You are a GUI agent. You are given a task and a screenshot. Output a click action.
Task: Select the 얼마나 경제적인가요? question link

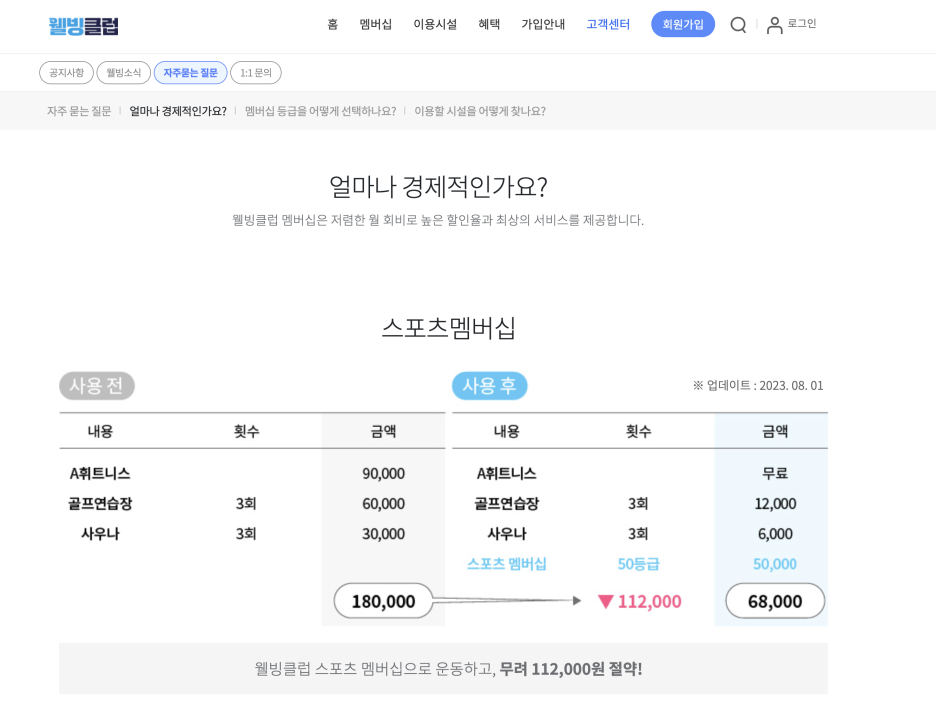coord(178,111)
